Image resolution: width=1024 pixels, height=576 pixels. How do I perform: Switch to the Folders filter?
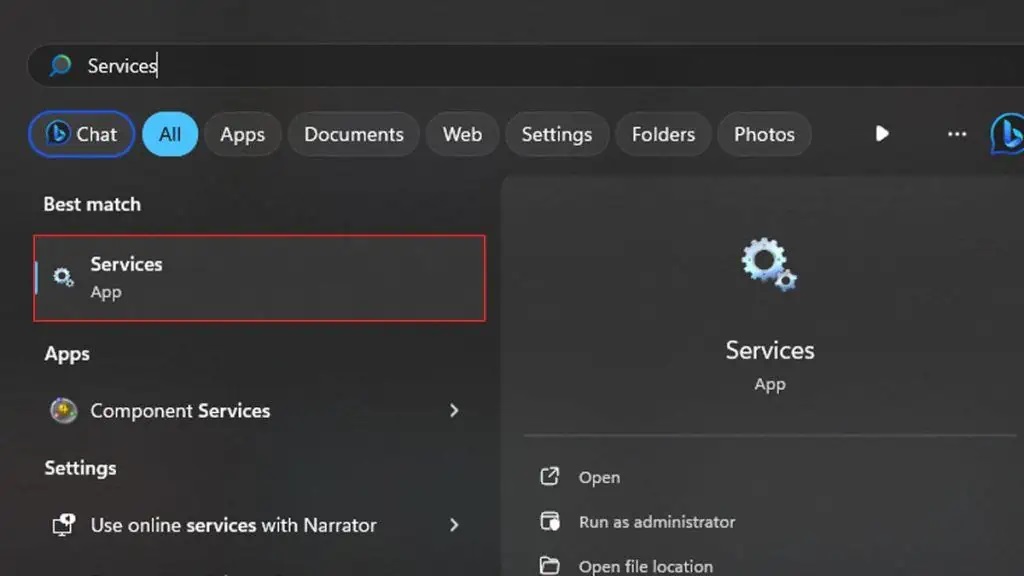[663, 134]
